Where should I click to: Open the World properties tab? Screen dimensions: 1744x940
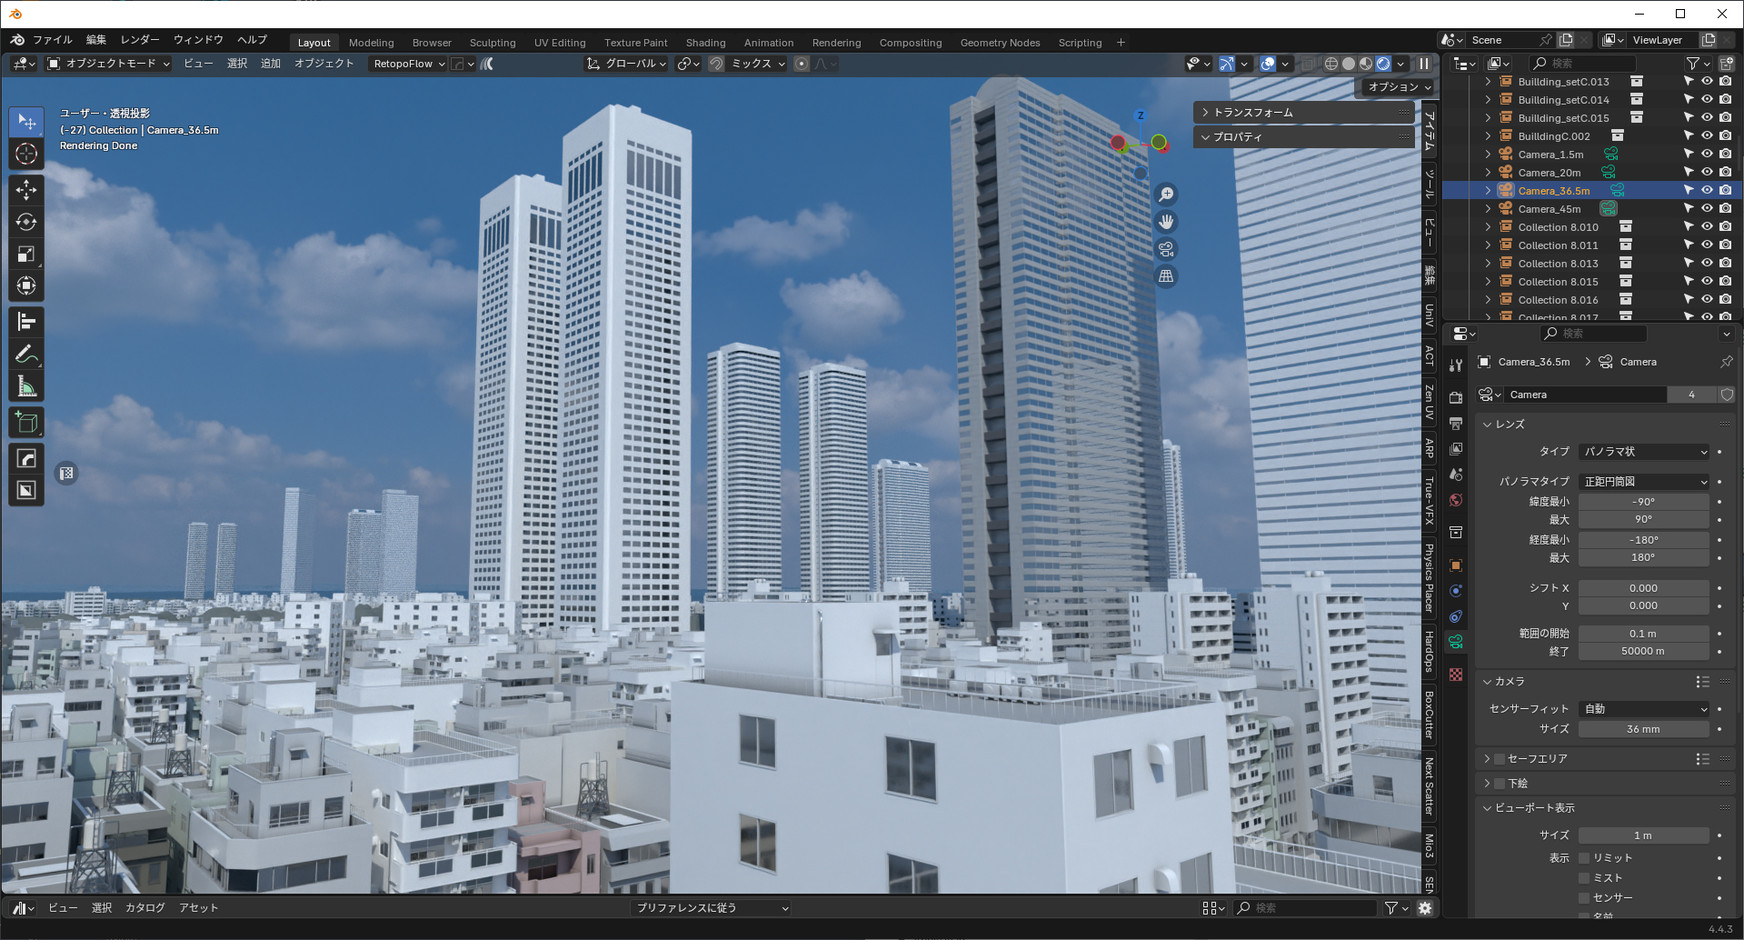coord(1456,500)
